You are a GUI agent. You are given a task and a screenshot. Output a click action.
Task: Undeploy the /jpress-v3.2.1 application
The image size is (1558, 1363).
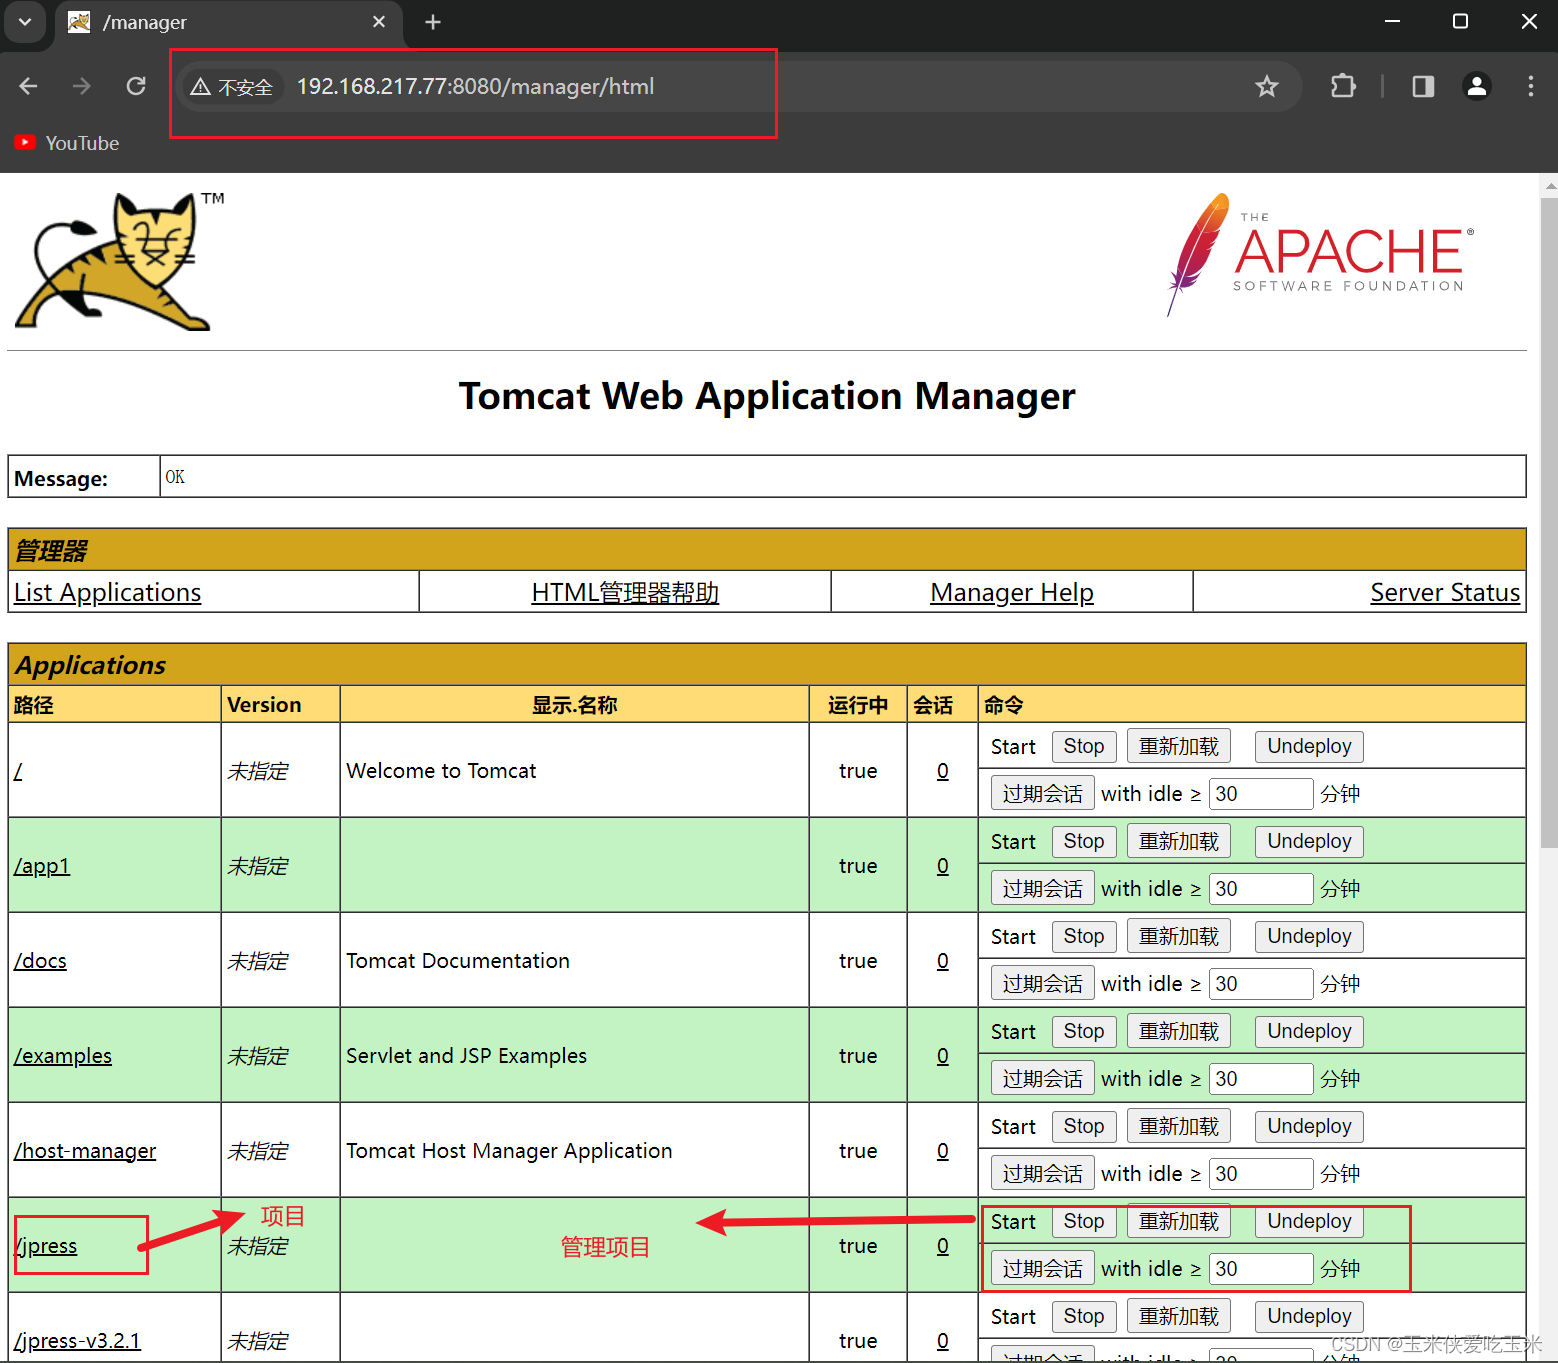(1309, 1316)
